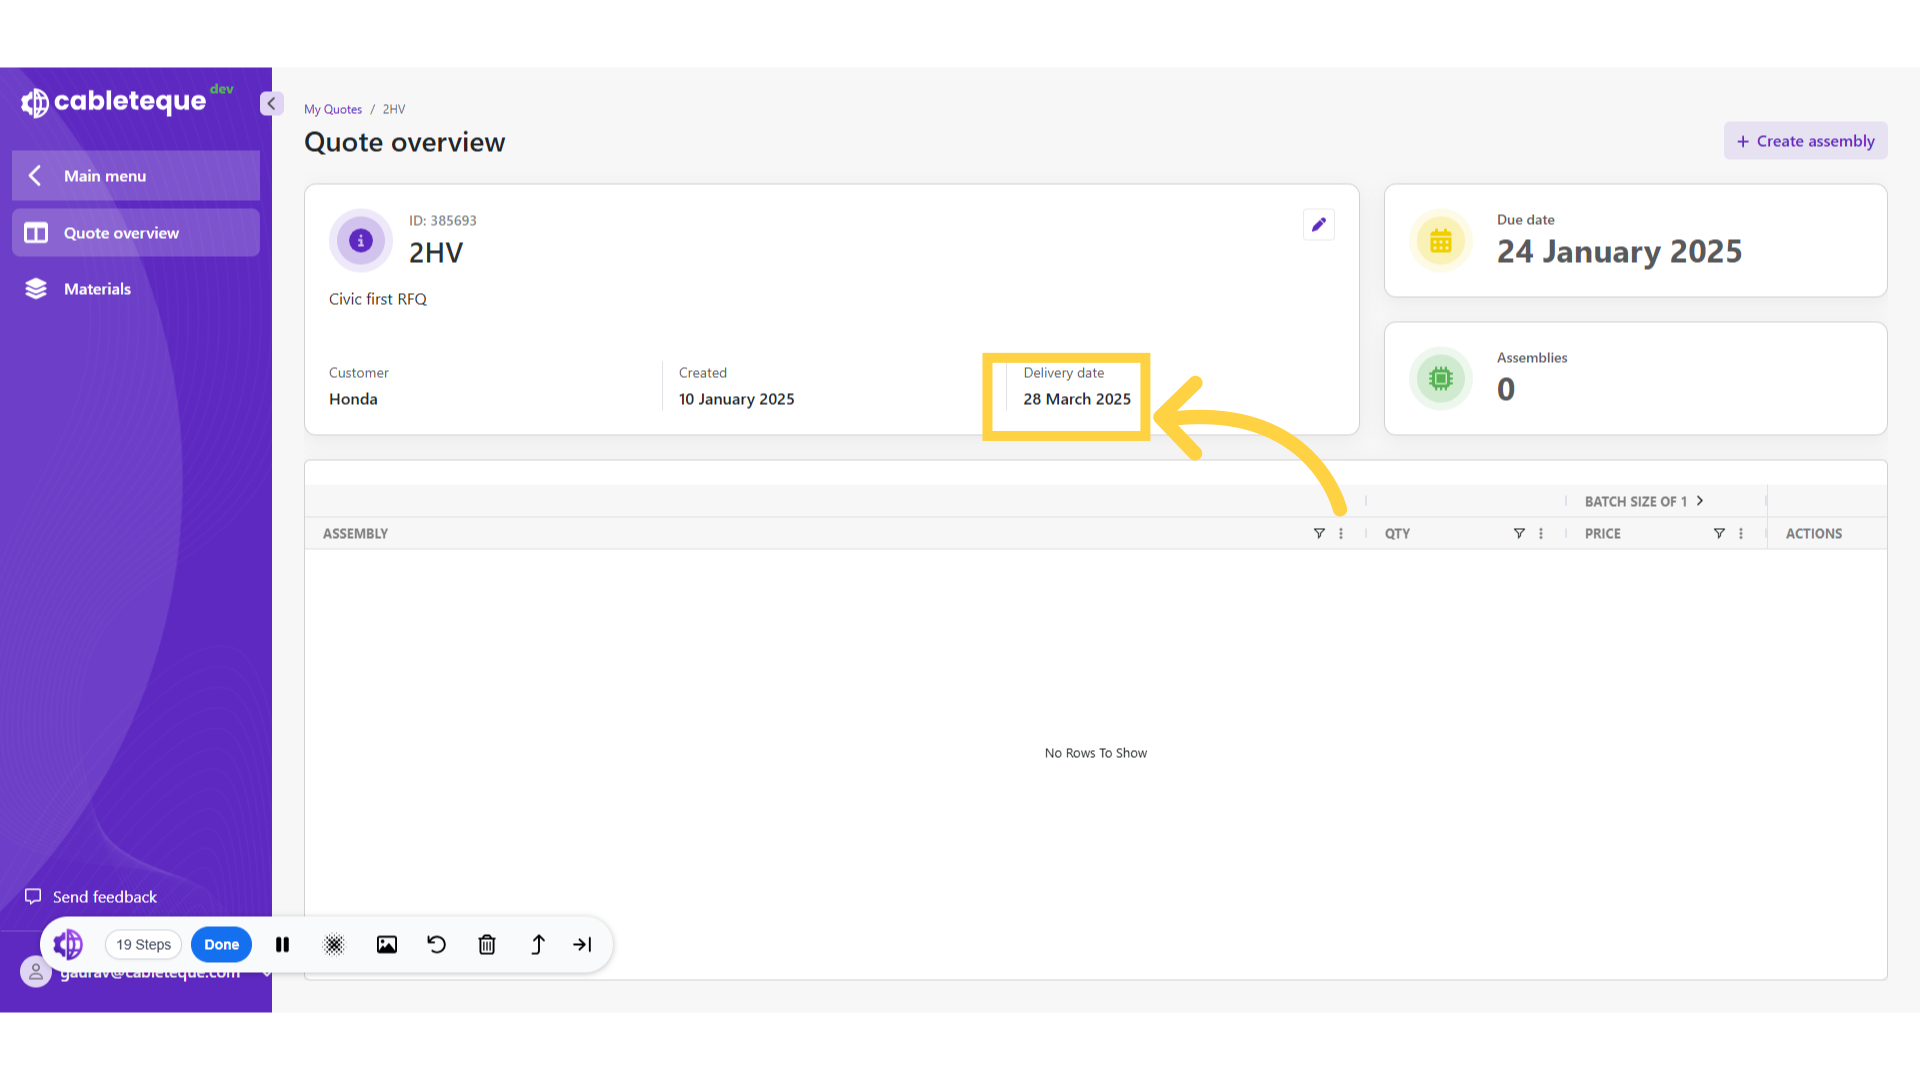Open the Price column options menu
Screen dimensions: 1920x1080
[1741, 534]
